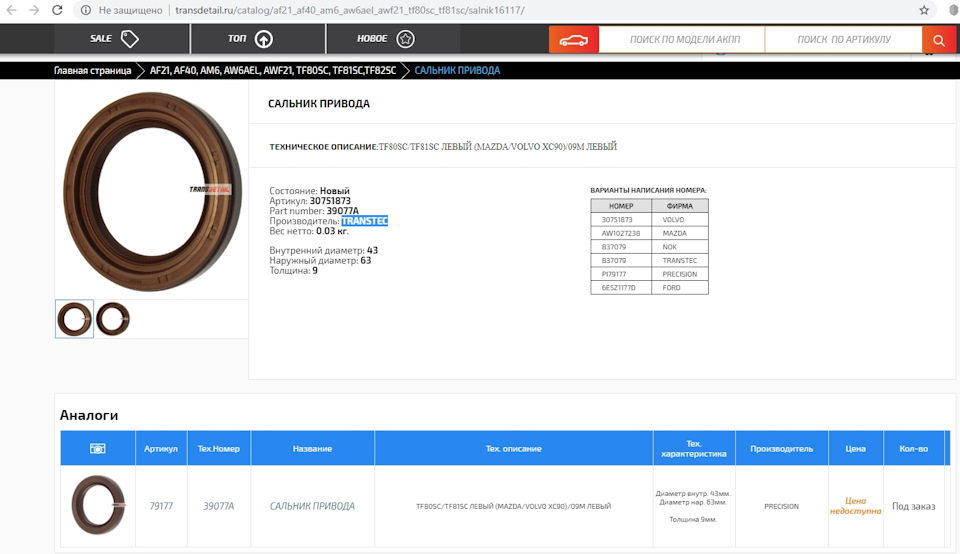Click analog tech number 39077A

219,506
